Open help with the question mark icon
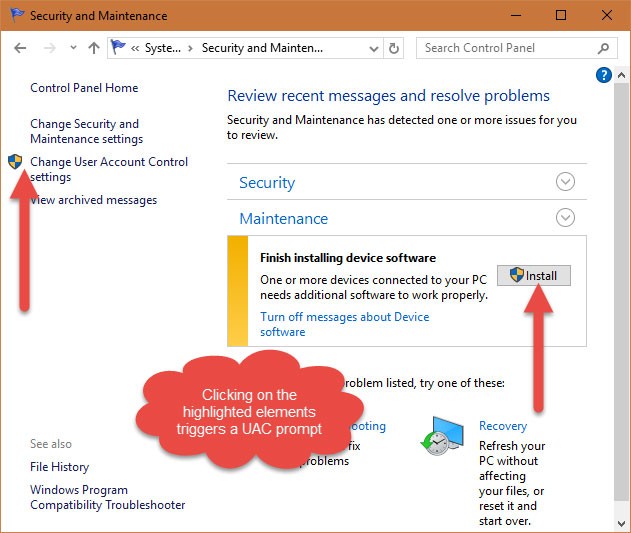 (x=604, y=75)
